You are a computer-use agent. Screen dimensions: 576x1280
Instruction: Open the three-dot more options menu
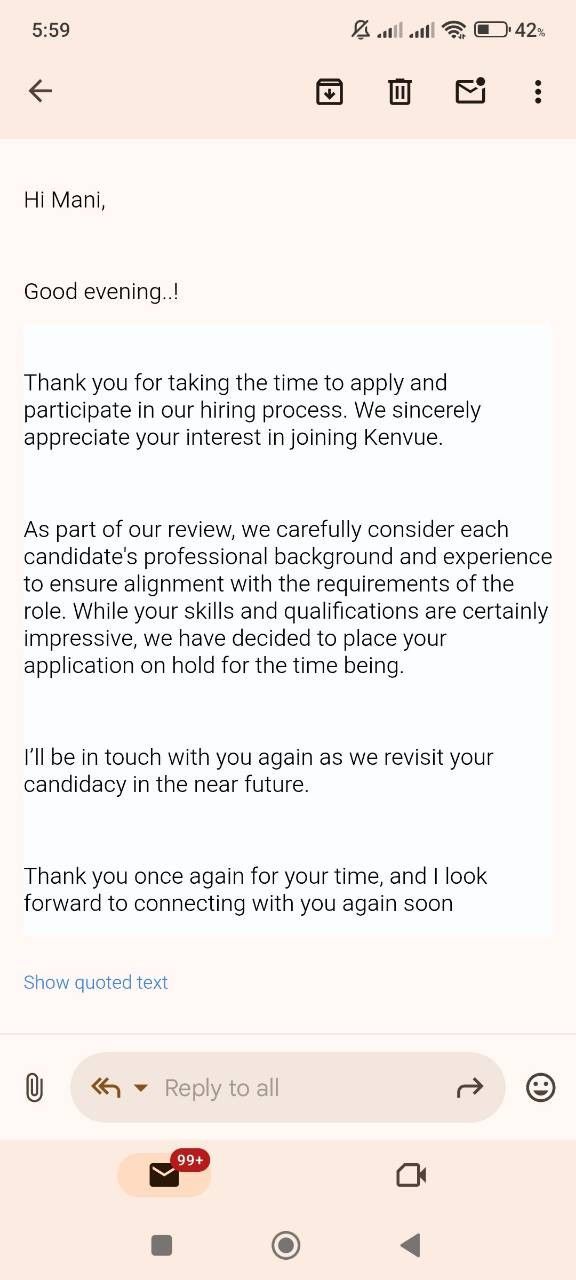pyautogui.click(x=538, y=91)
